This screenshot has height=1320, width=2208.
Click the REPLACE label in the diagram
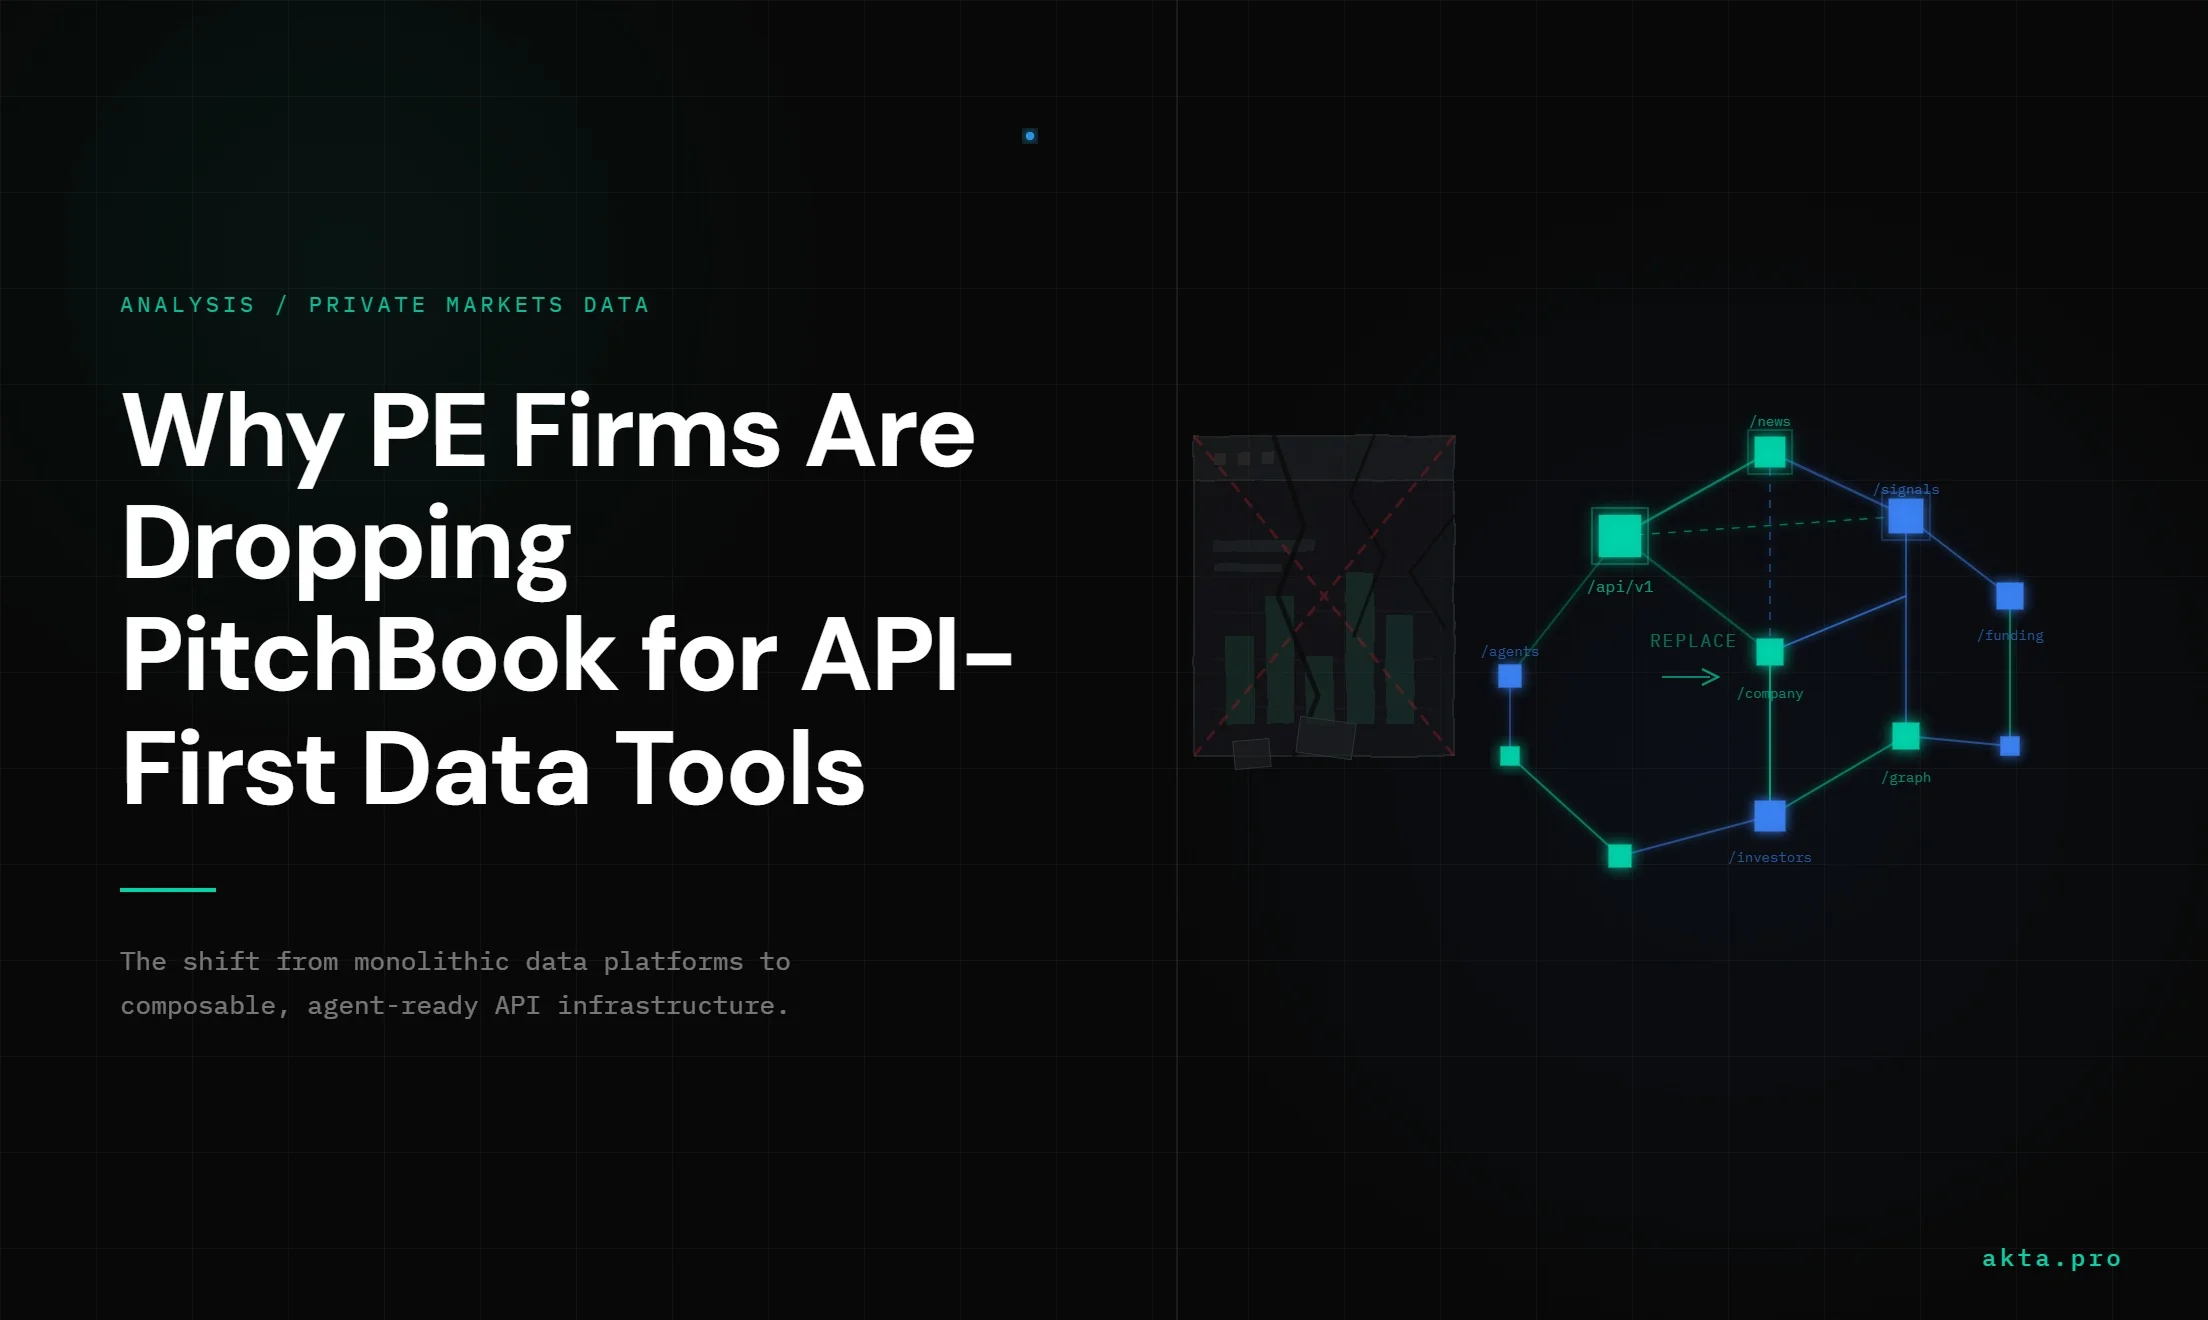tap(1693, 641)
